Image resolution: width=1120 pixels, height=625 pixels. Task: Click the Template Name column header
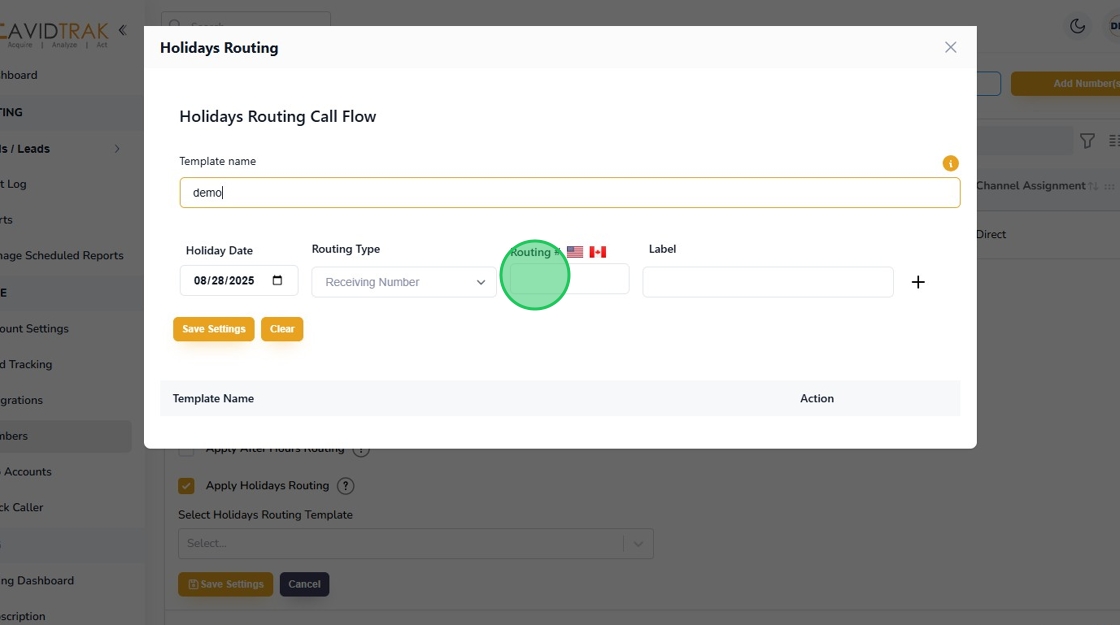(x=213, y=399)
